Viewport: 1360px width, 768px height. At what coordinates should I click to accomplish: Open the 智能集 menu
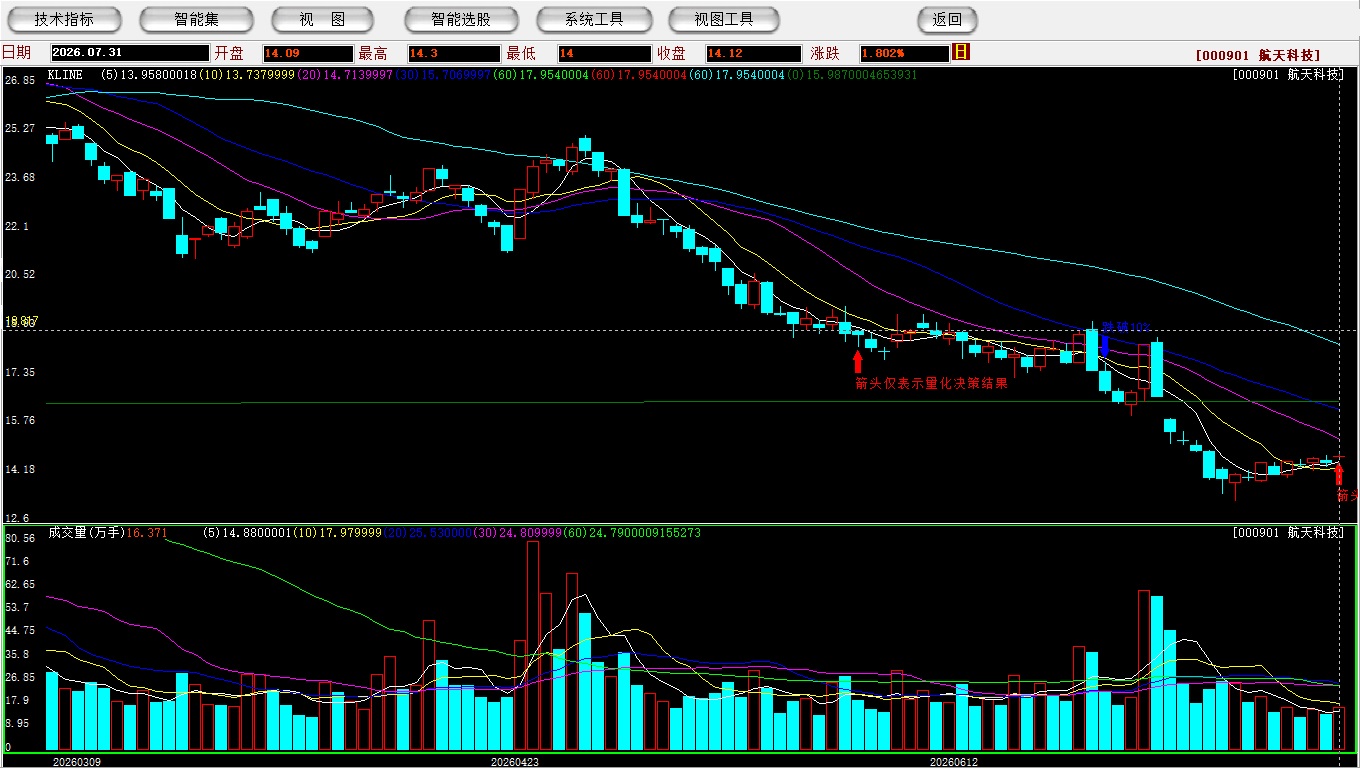point(197,20)
